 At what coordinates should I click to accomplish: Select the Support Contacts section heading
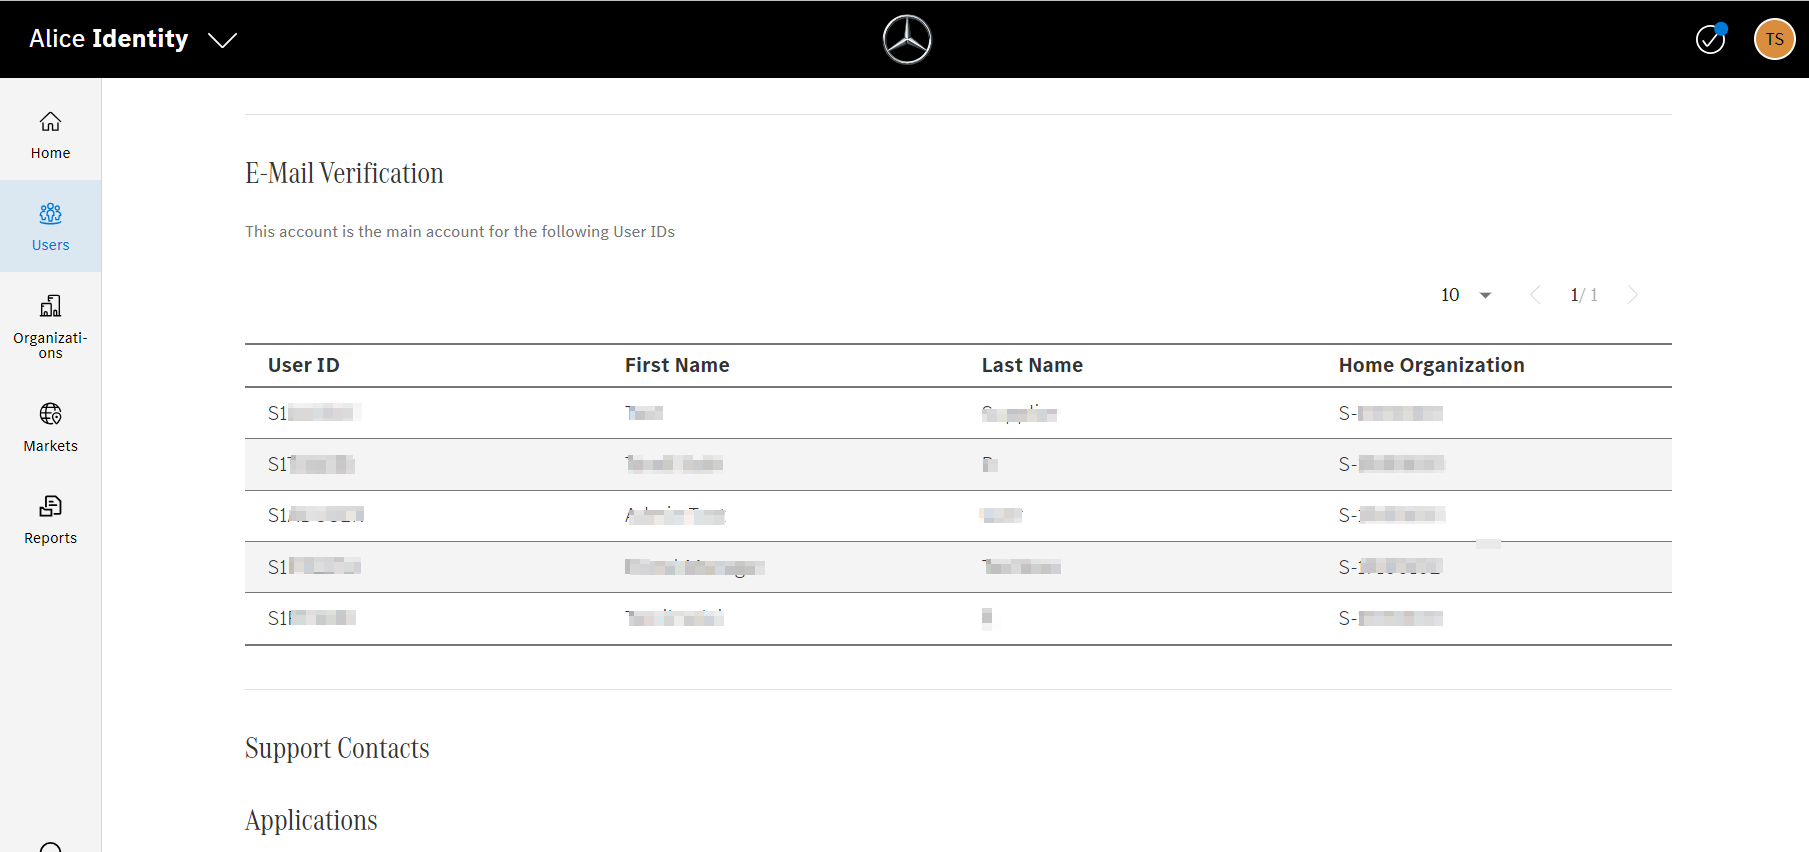337,749
